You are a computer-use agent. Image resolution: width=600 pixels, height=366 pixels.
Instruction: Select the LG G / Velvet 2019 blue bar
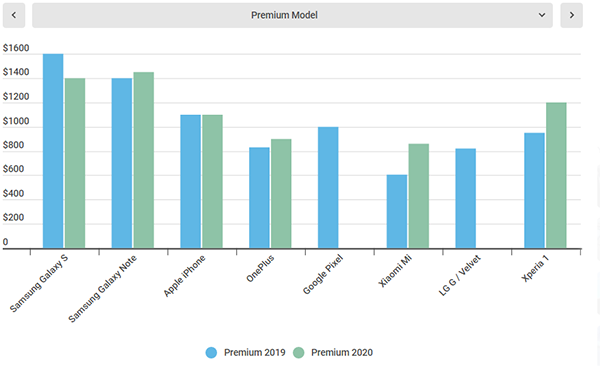coord(466,199)
